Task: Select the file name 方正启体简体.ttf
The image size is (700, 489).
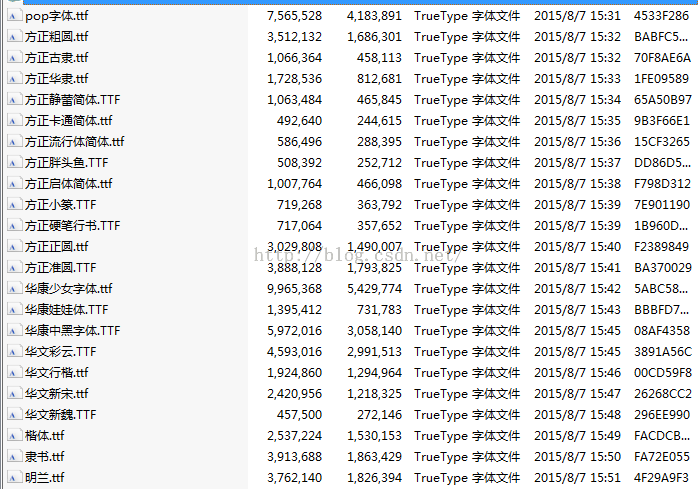Action: tap(69, 184)
